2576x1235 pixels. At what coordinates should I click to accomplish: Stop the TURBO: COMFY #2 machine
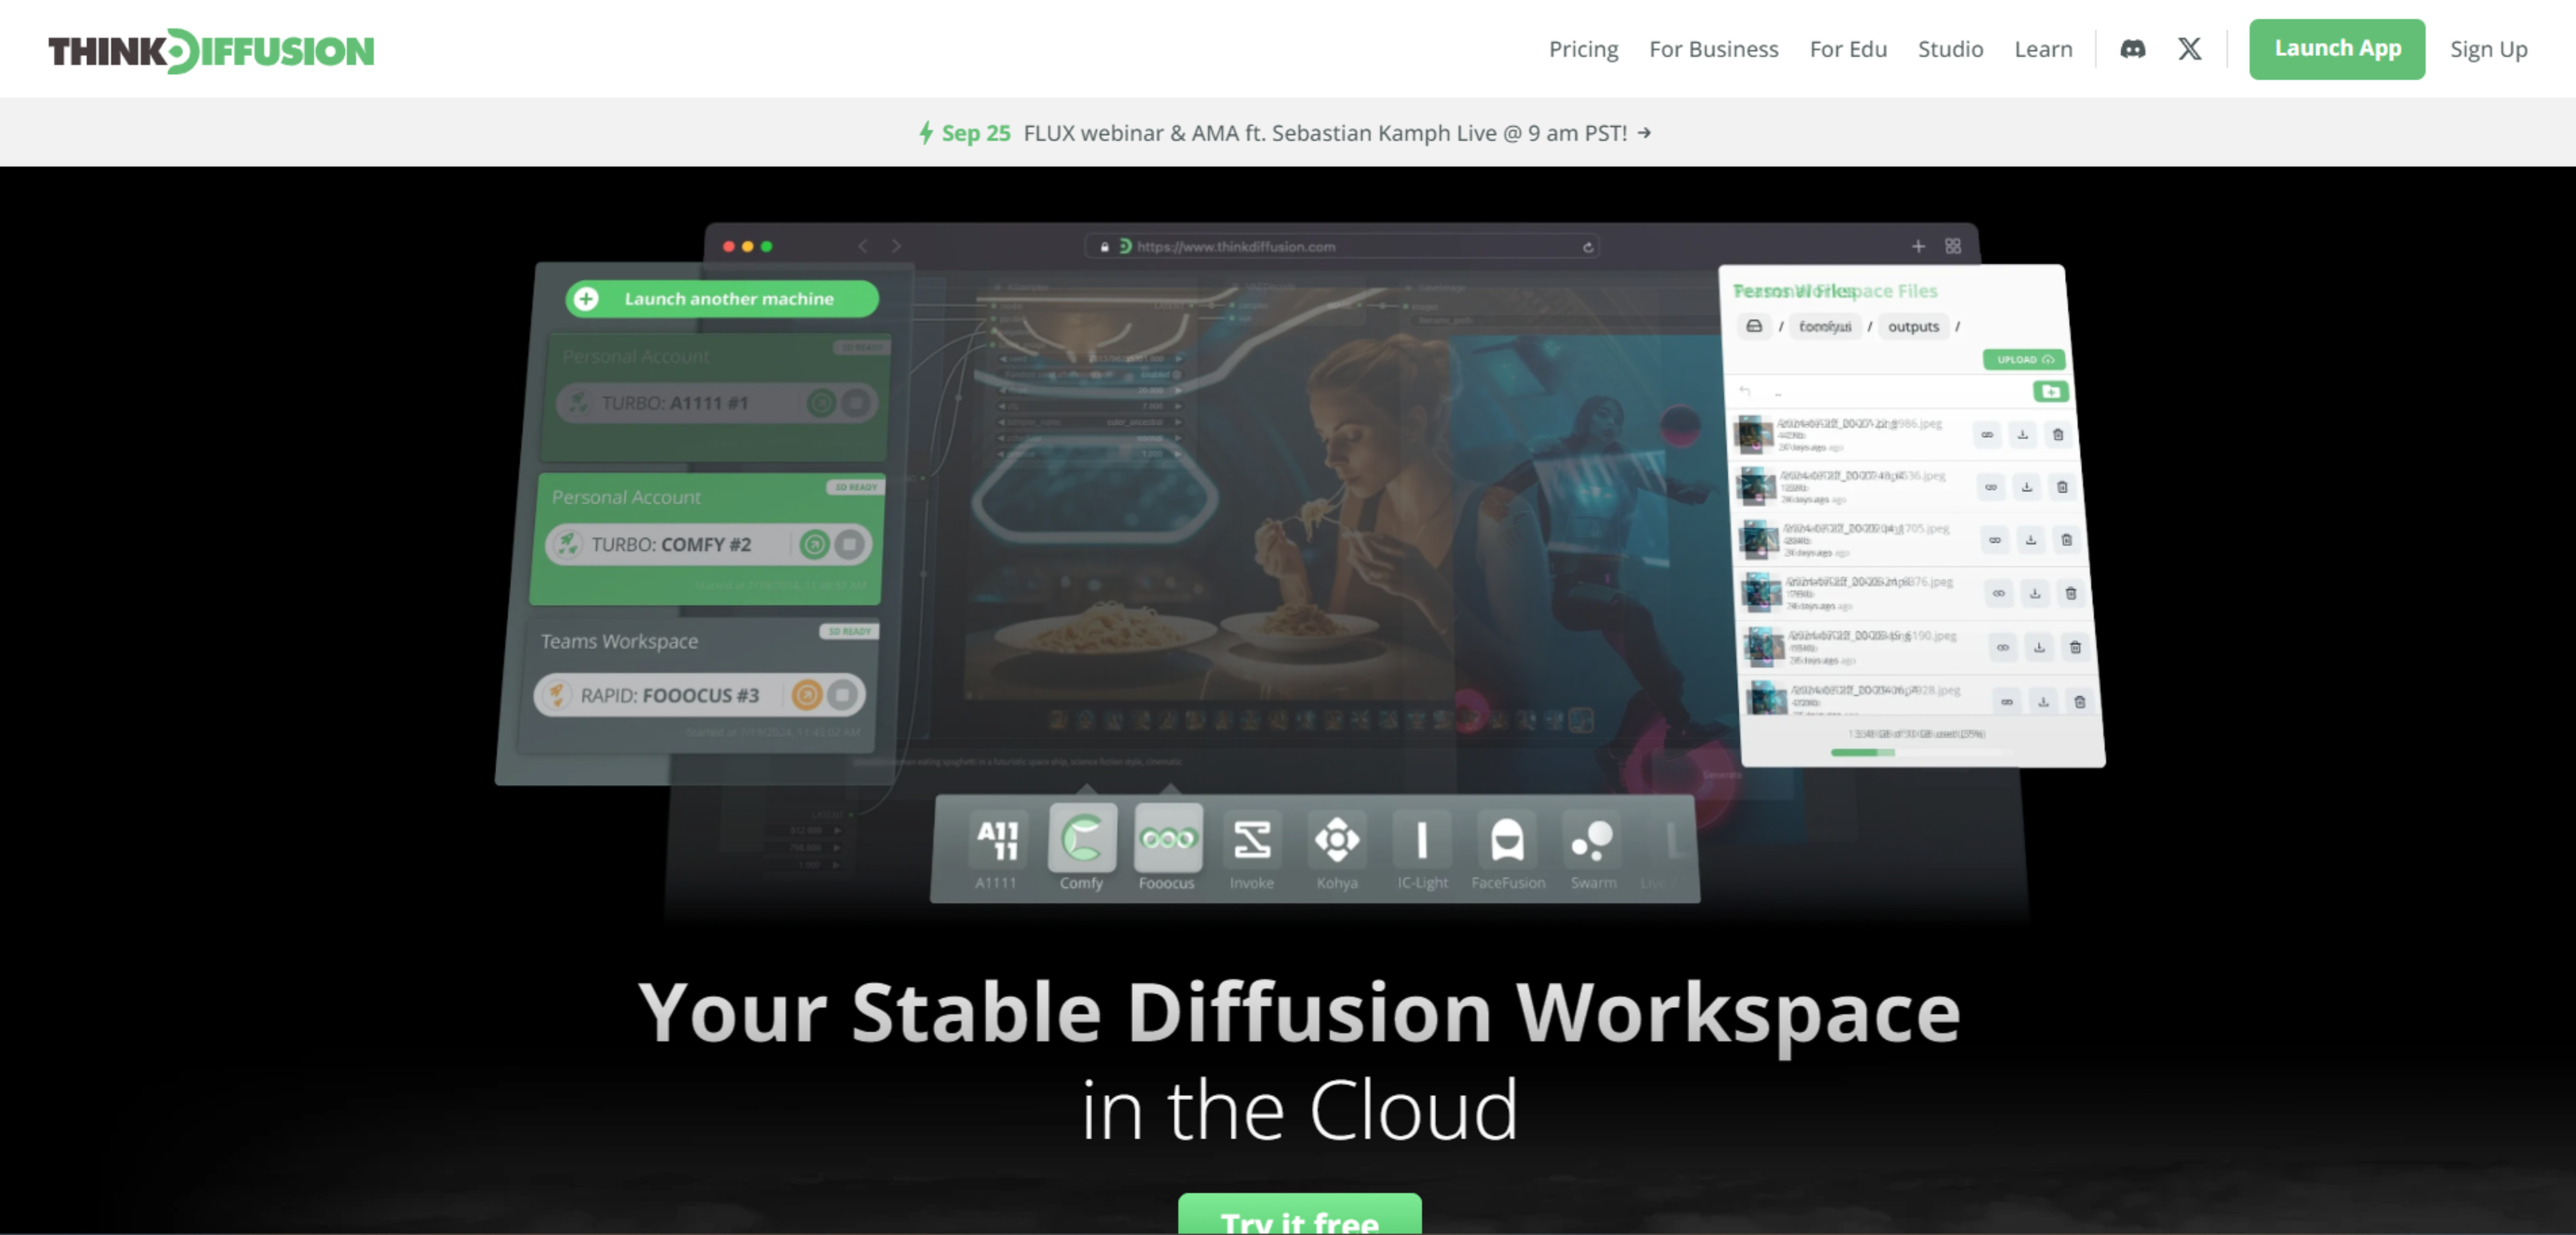point(850,543)
